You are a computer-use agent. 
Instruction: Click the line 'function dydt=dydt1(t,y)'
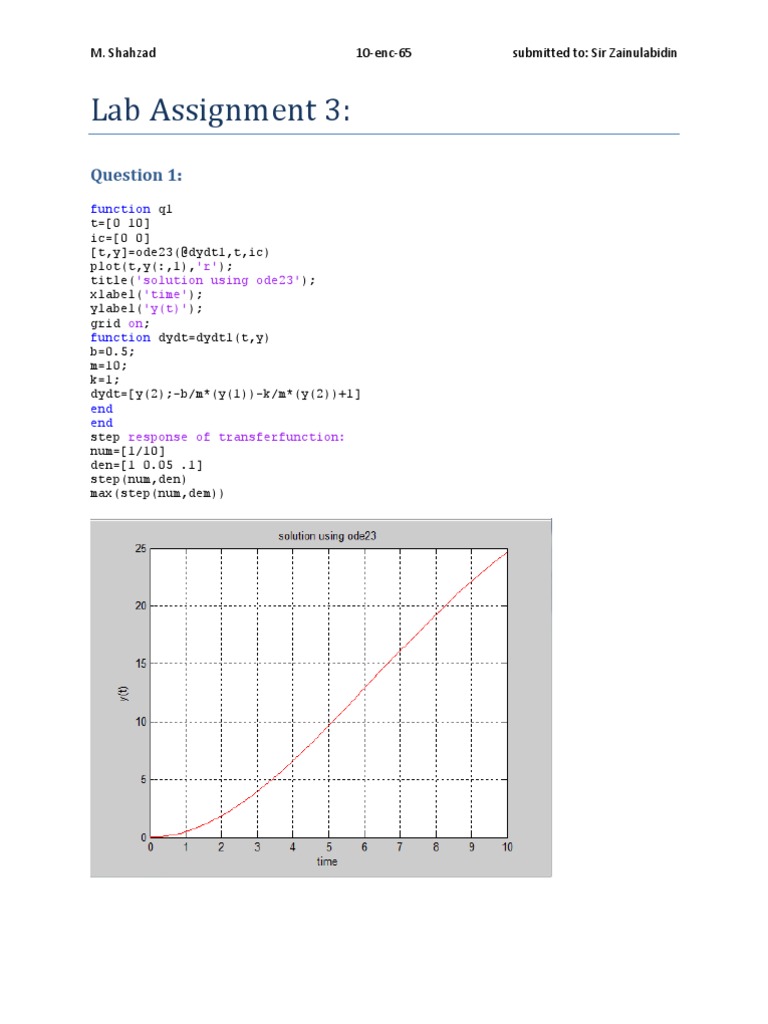pyautogui.click(x=180, y=338)
